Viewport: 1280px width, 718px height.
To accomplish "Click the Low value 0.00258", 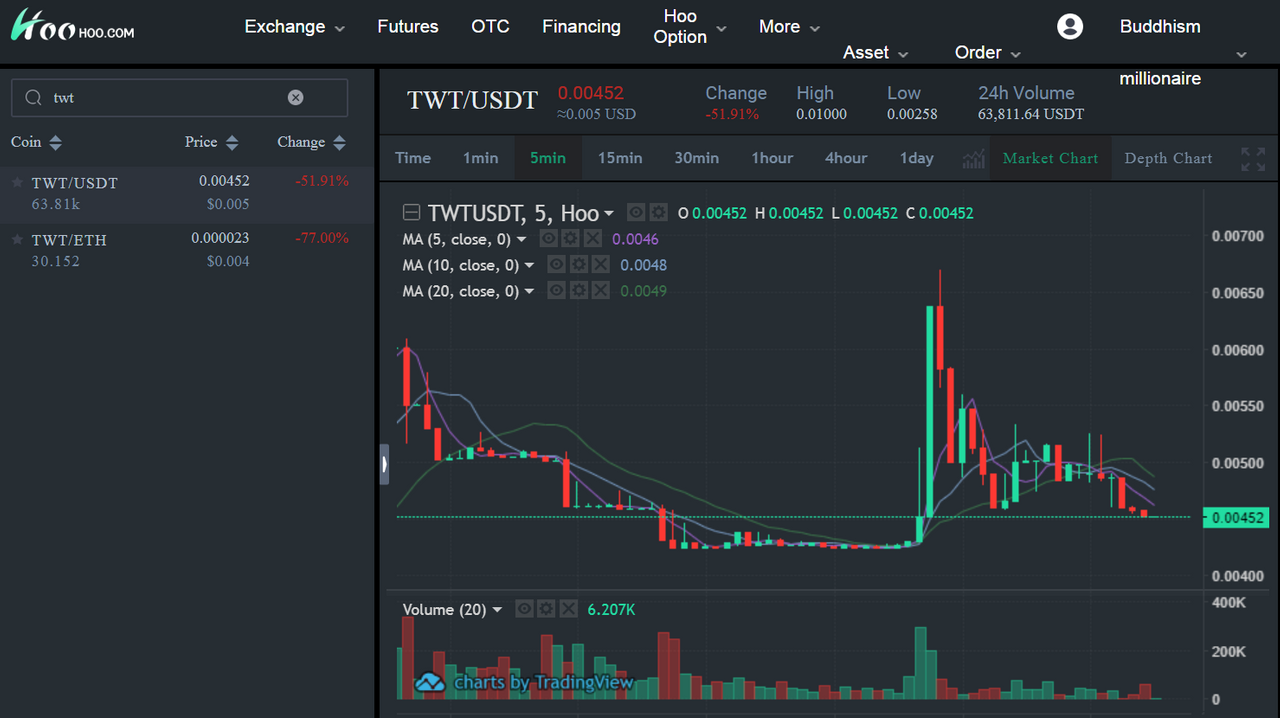I will [912, 114].
